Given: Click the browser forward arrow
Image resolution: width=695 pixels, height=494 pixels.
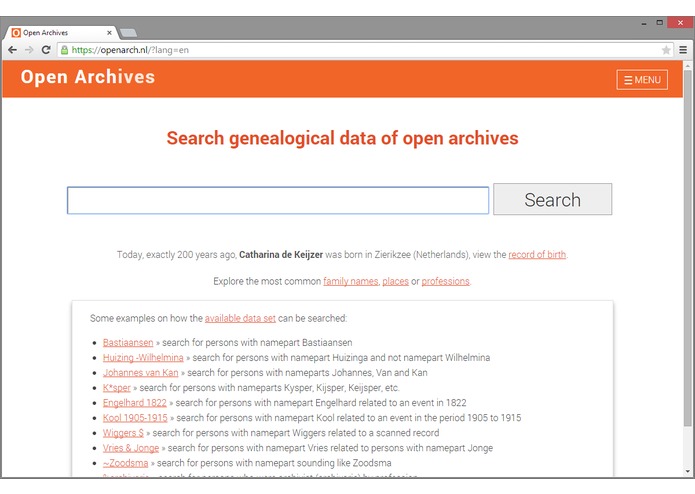Looking at the screenshot, I should pyautogui.click(x=29, y=50).
